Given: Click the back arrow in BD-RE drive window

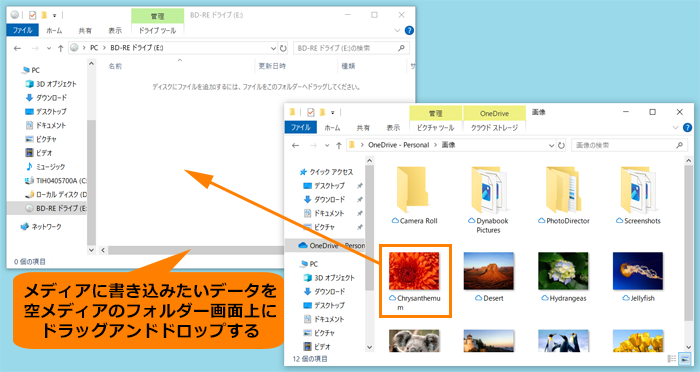Looking at the screenshot, I should 17,48.
